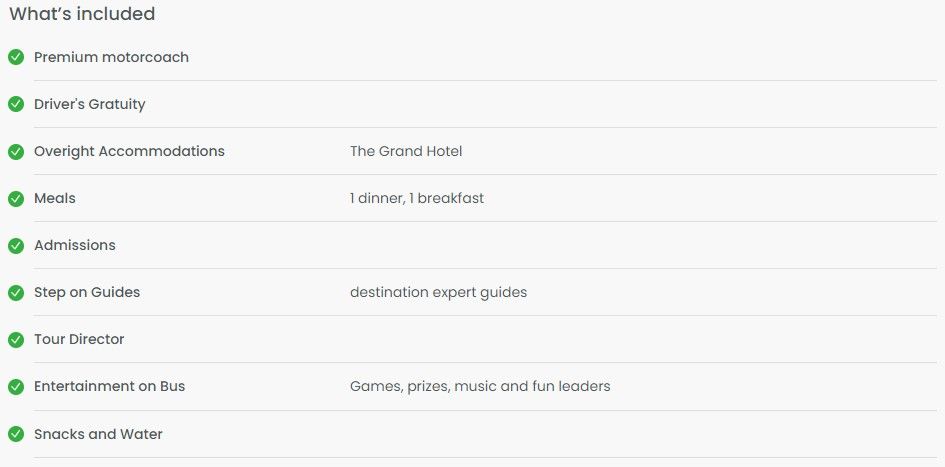Click the Tour Director label
Screen dimensions: 945x467
click(x=79, y=339)
